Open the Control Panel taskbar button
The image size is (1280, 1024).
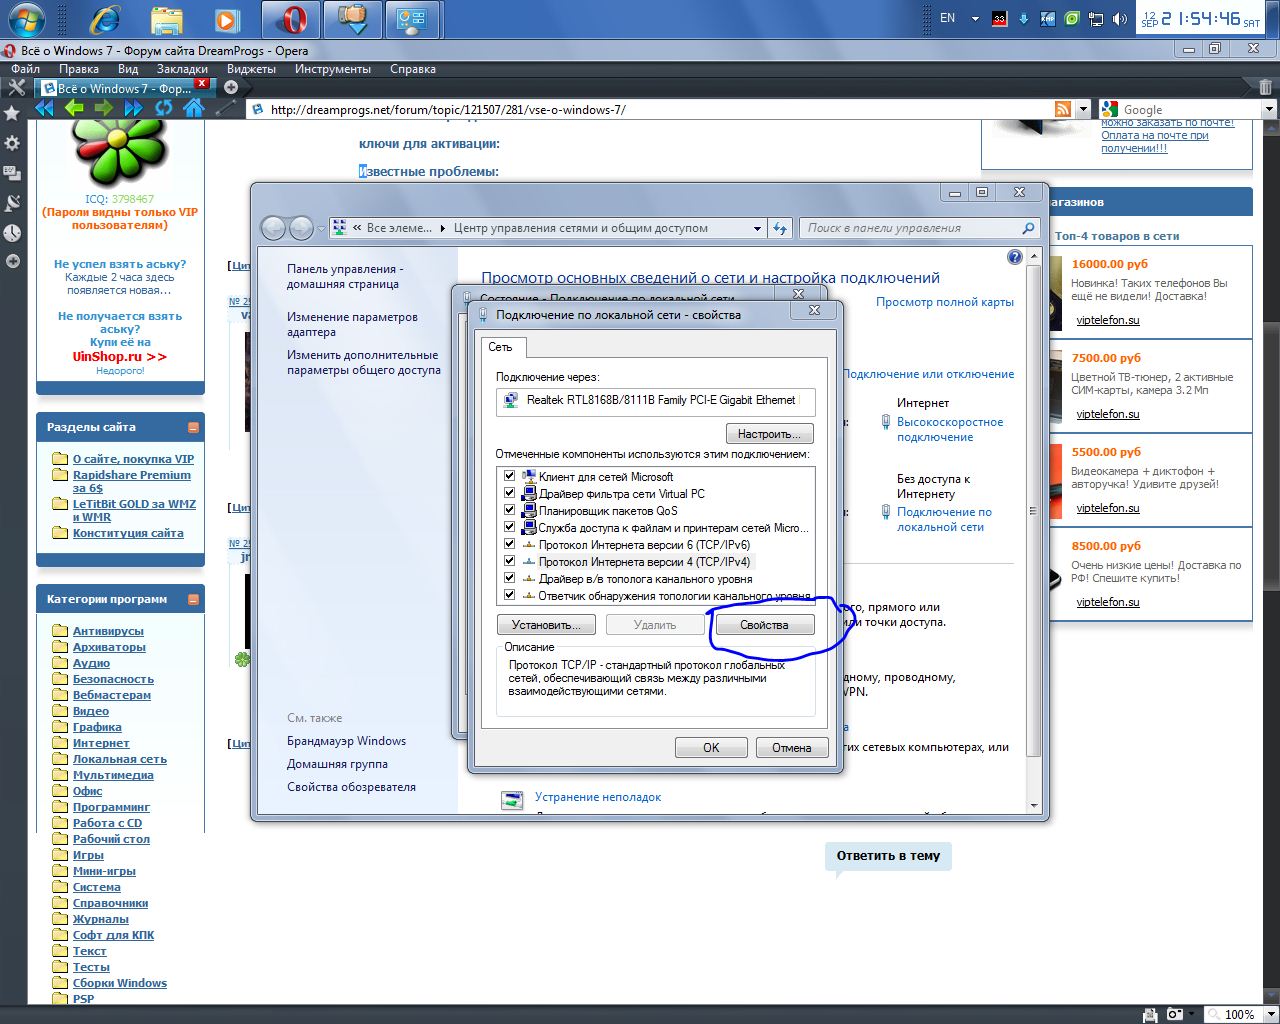click(411, 19)
